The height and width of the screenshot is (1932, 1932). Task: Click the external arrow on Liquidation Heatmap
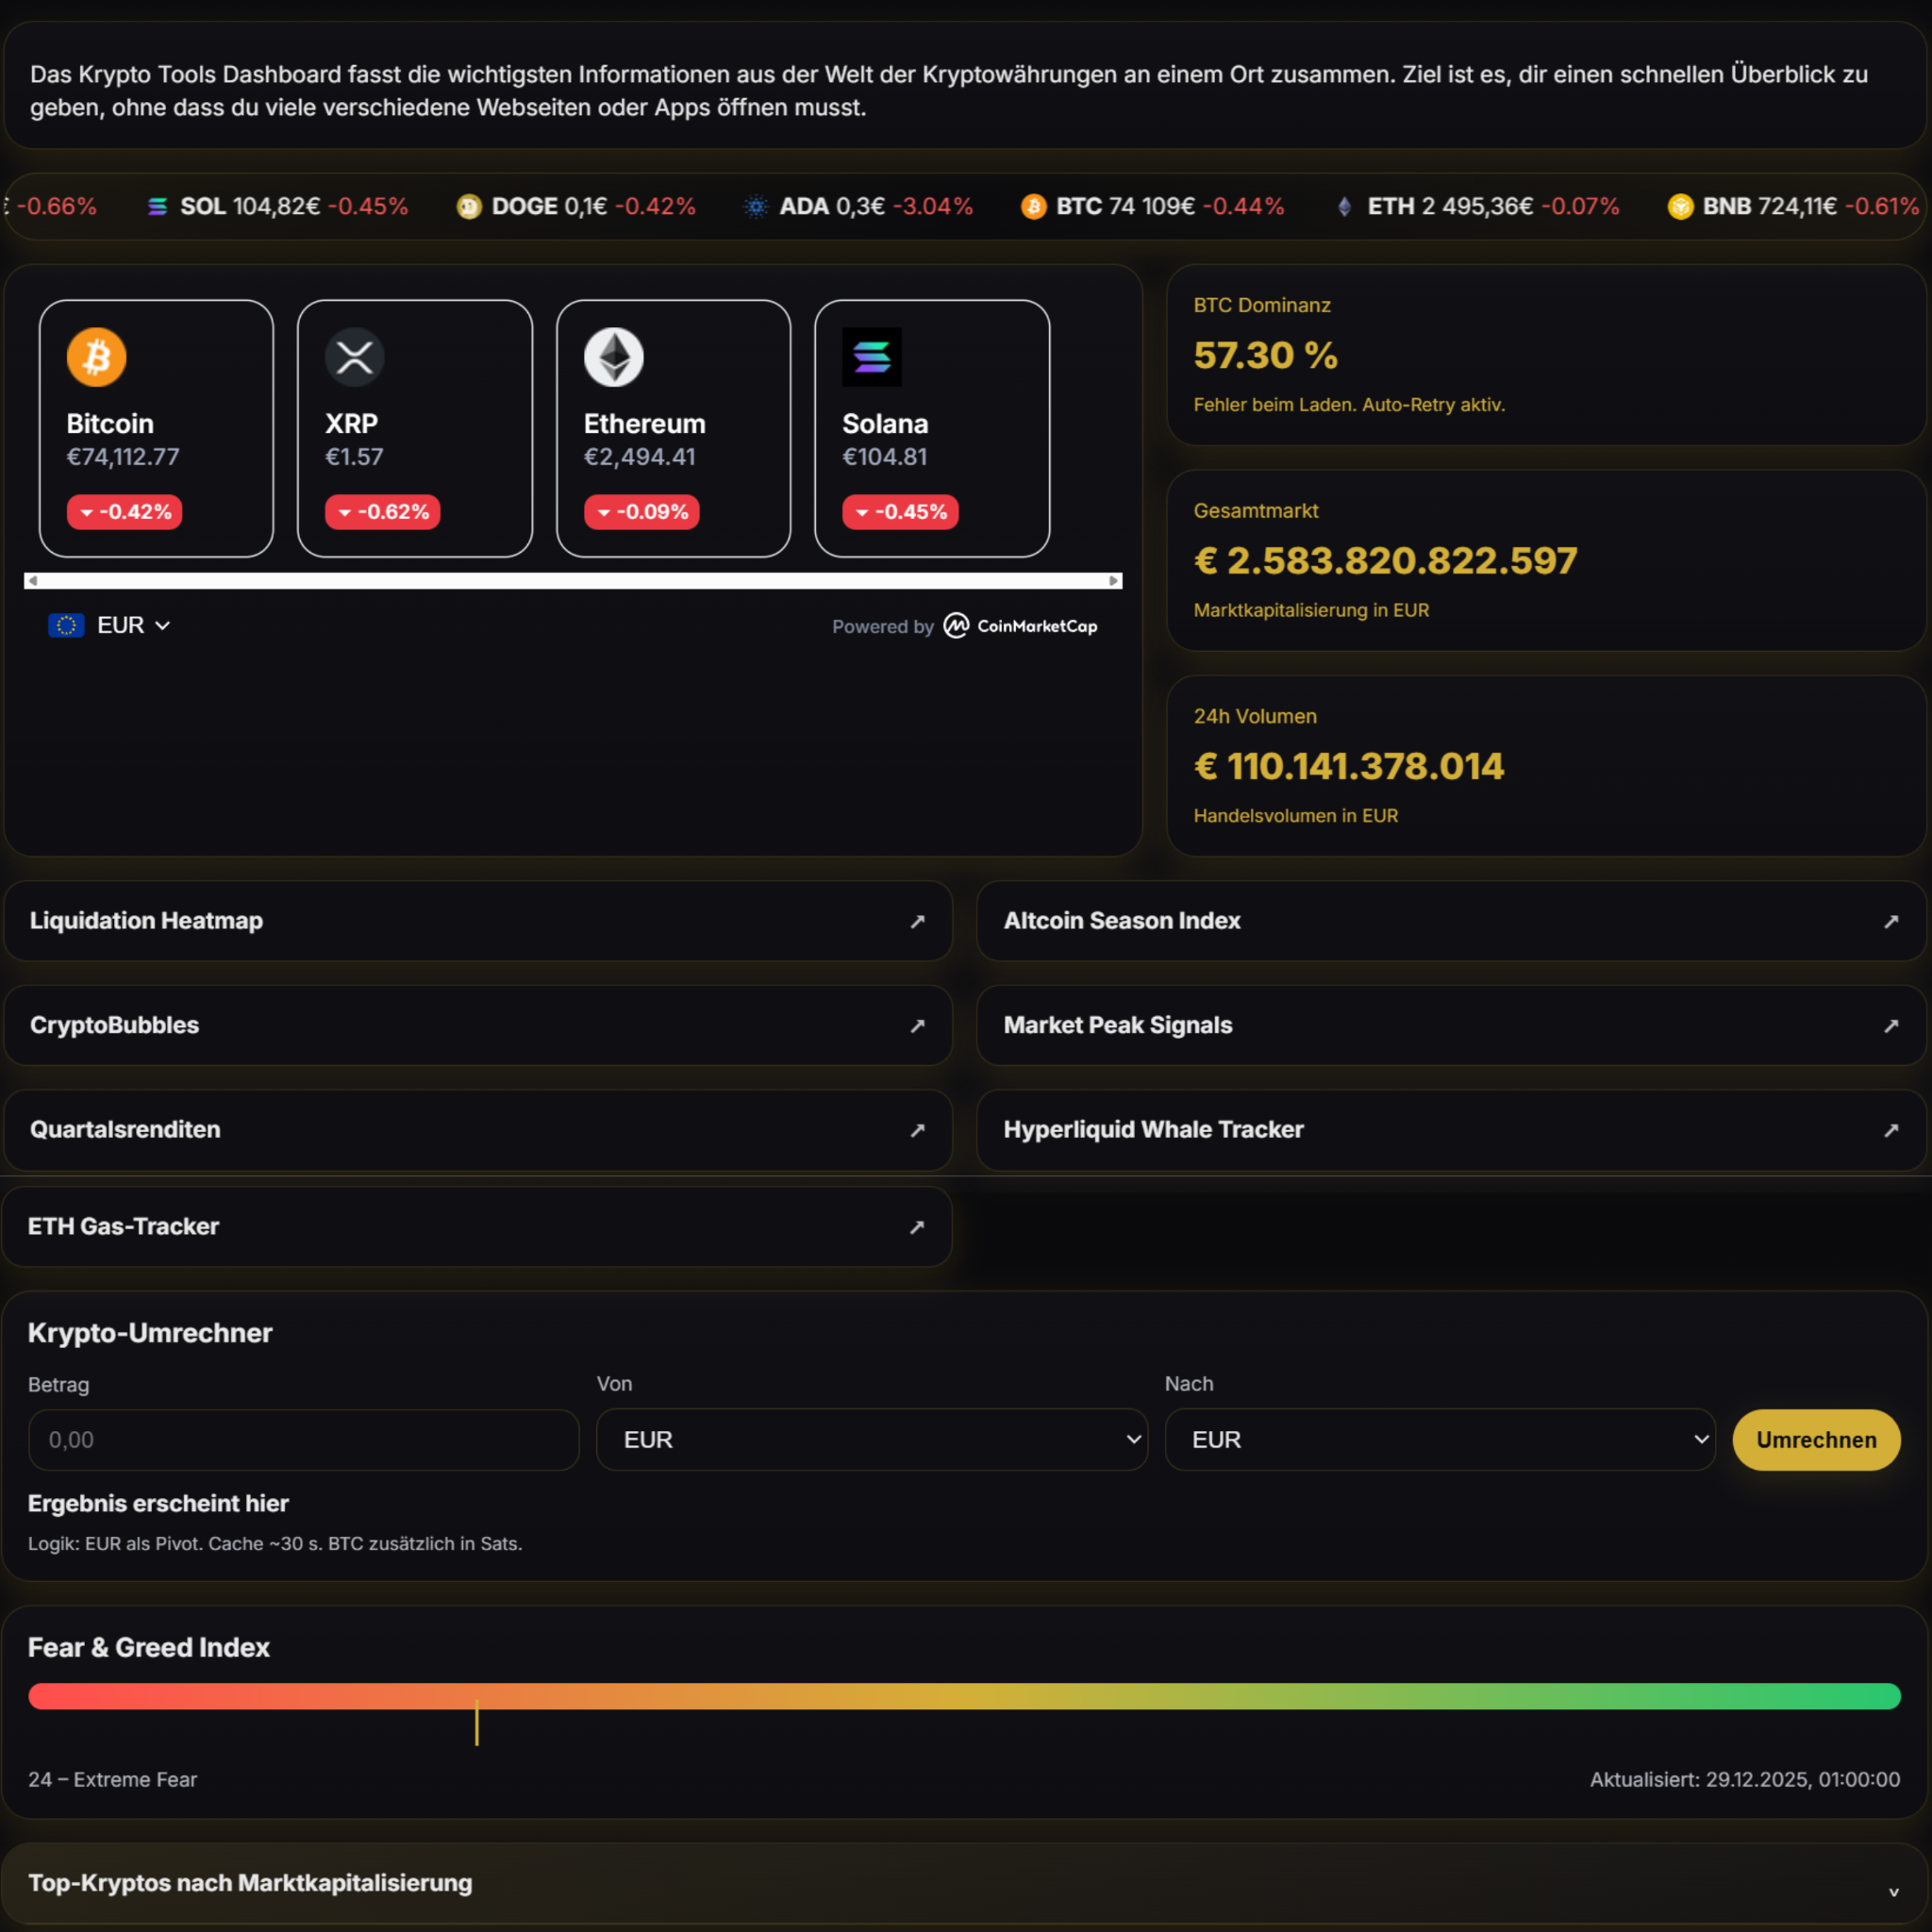point(917,921)
